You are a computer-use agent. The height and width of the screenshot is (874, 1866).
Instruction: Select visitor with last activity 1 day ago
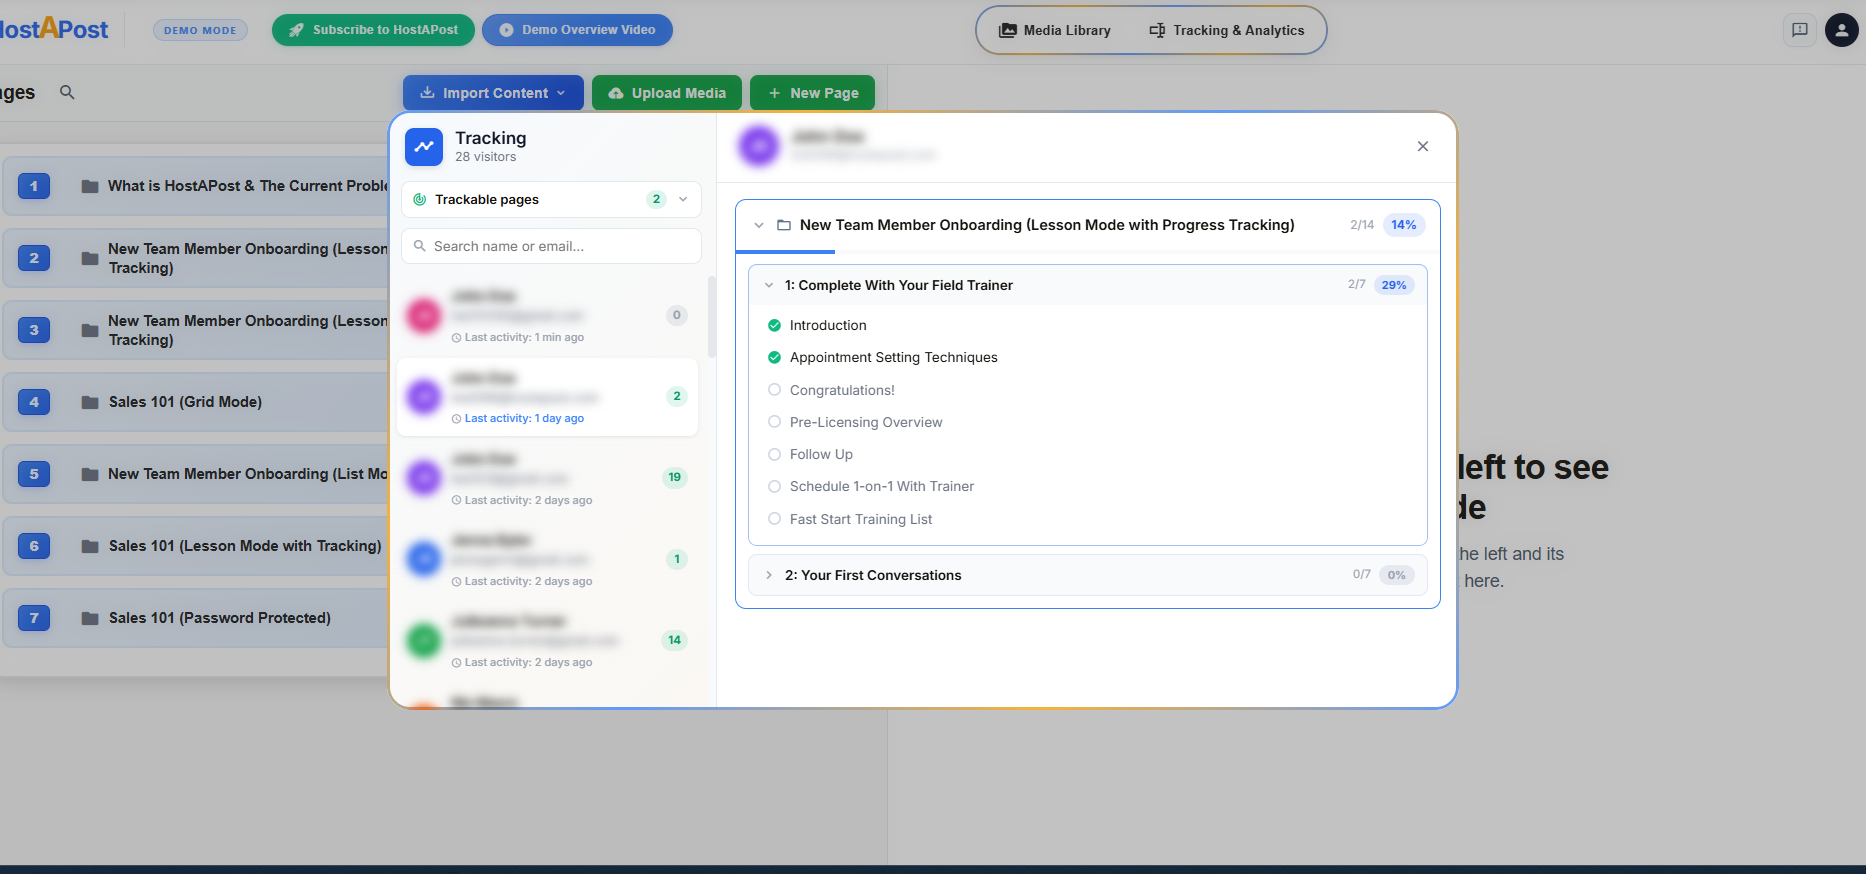pos(547,397)
